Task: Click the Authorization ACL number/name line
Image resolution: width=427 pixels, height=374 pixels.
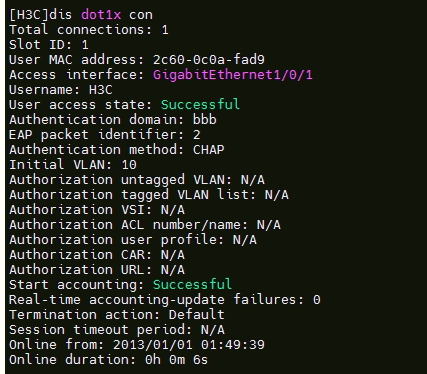Action: (145, 225)
